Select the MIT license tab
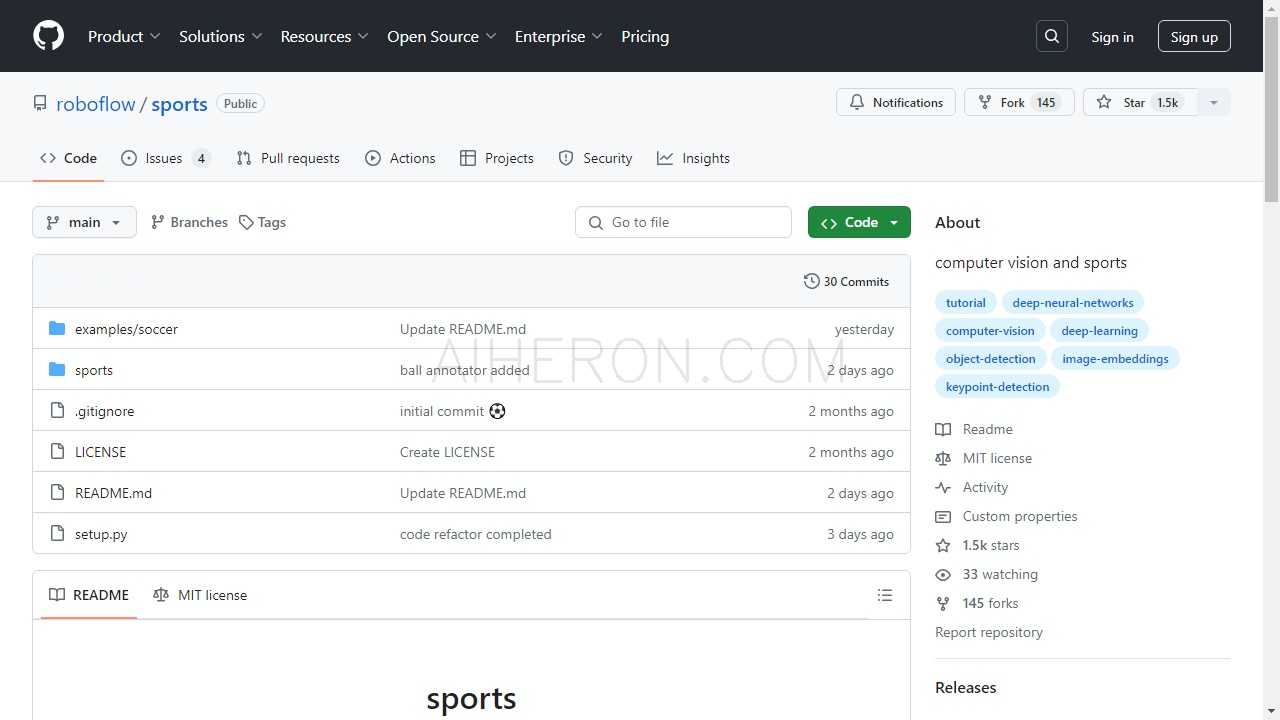Image resolution: width=1280 pixels, height=720 pixels. (x=200, y=595)
